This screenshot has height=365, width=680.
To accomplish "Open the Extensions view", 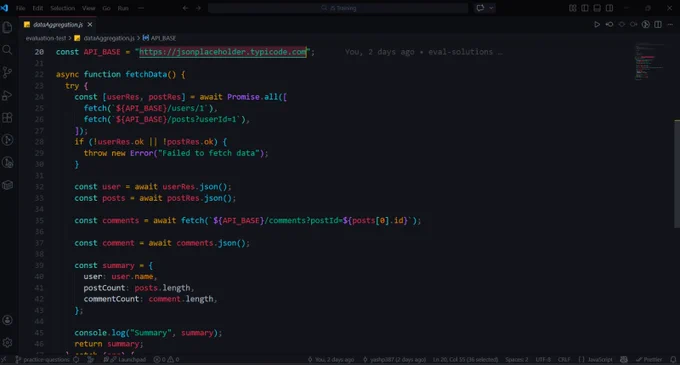I will [x=7, y=117].
